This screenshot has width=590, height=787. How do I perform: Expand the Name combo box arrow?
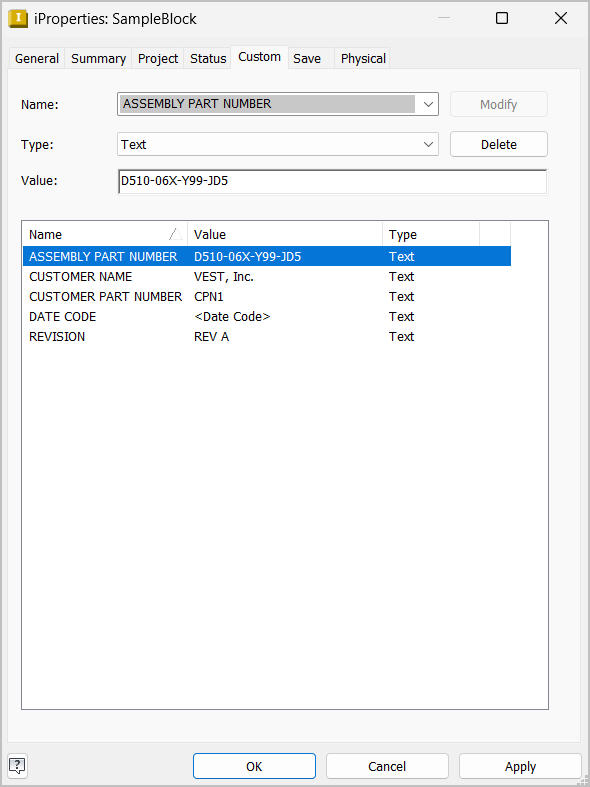(x=428, y=104)
